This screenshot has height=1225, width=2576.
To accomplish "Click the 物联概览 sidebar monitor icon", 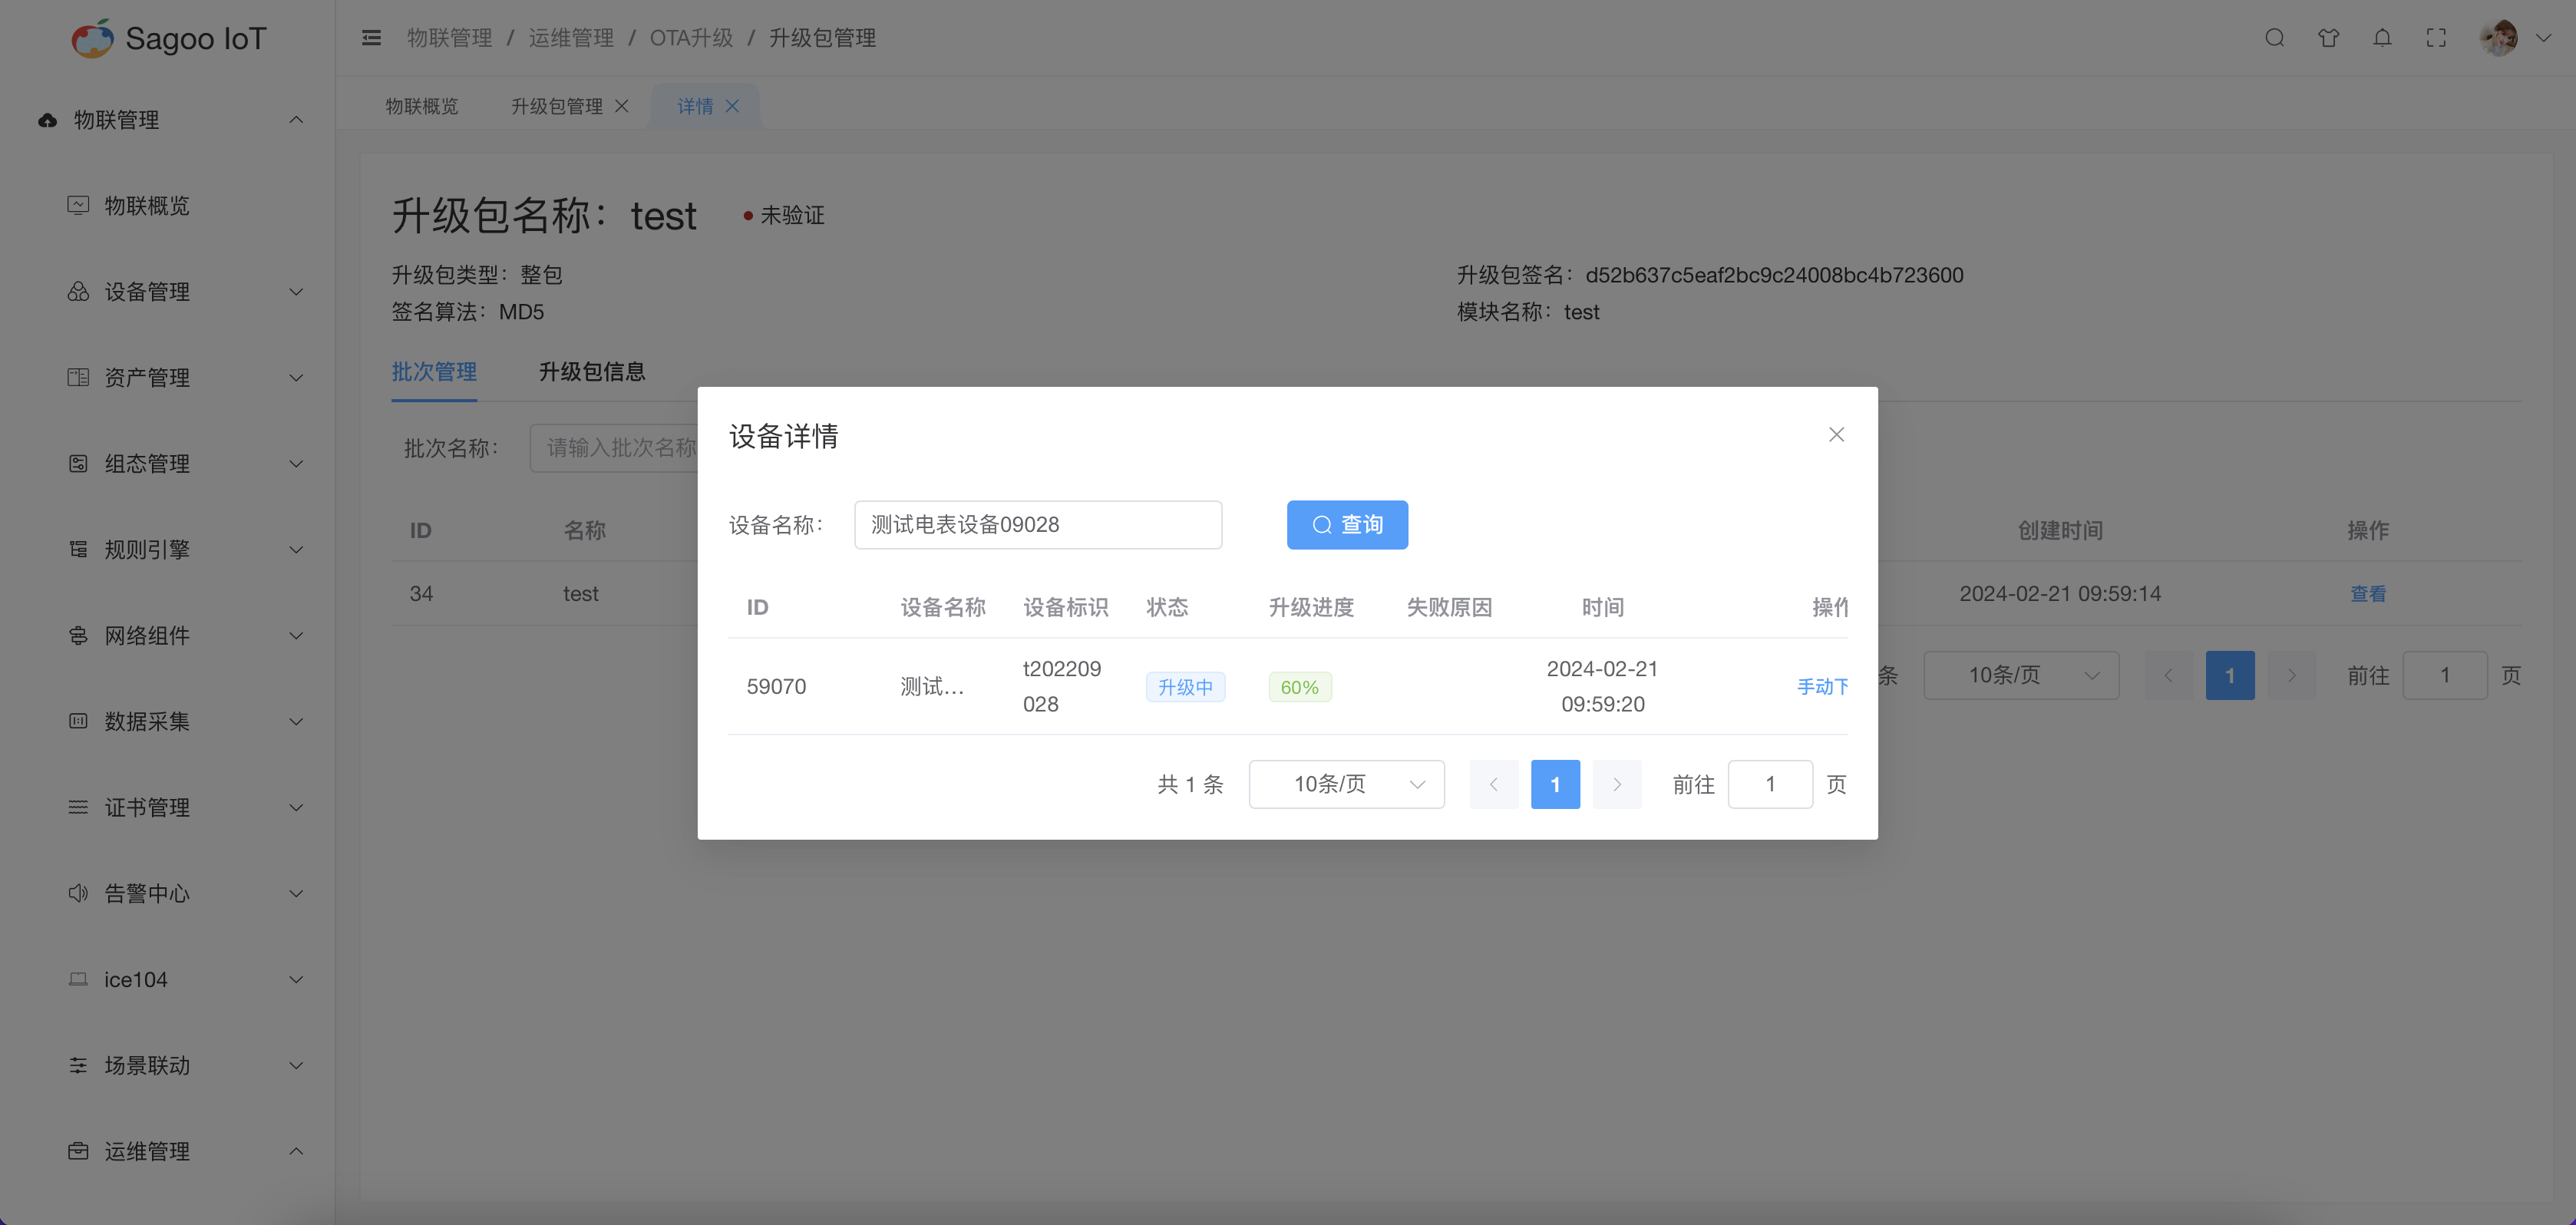I will tap(78, 205).
